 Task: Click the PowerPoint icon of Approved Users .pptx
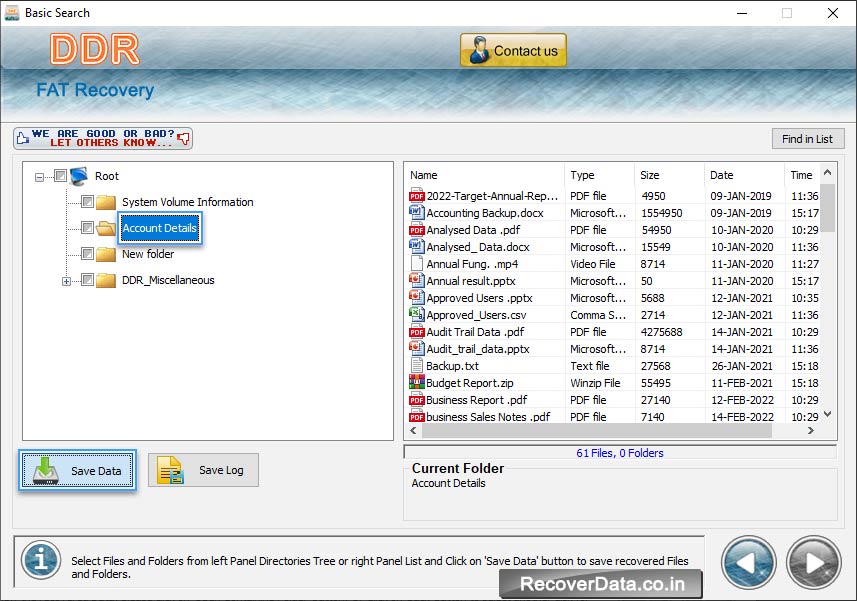coord(416,297)
